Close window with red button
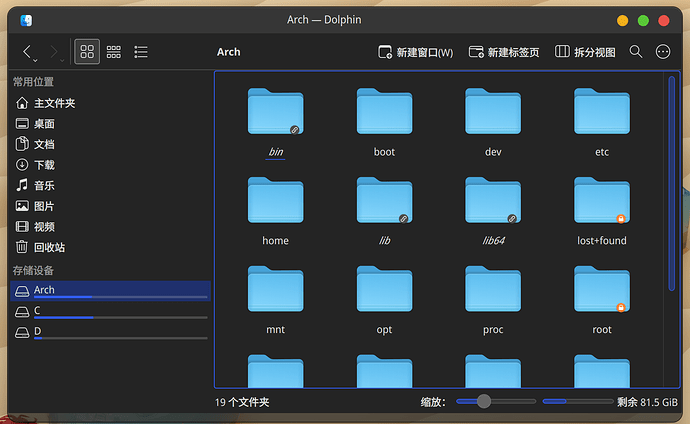This screenshot has height=424, width=690. 664,20
